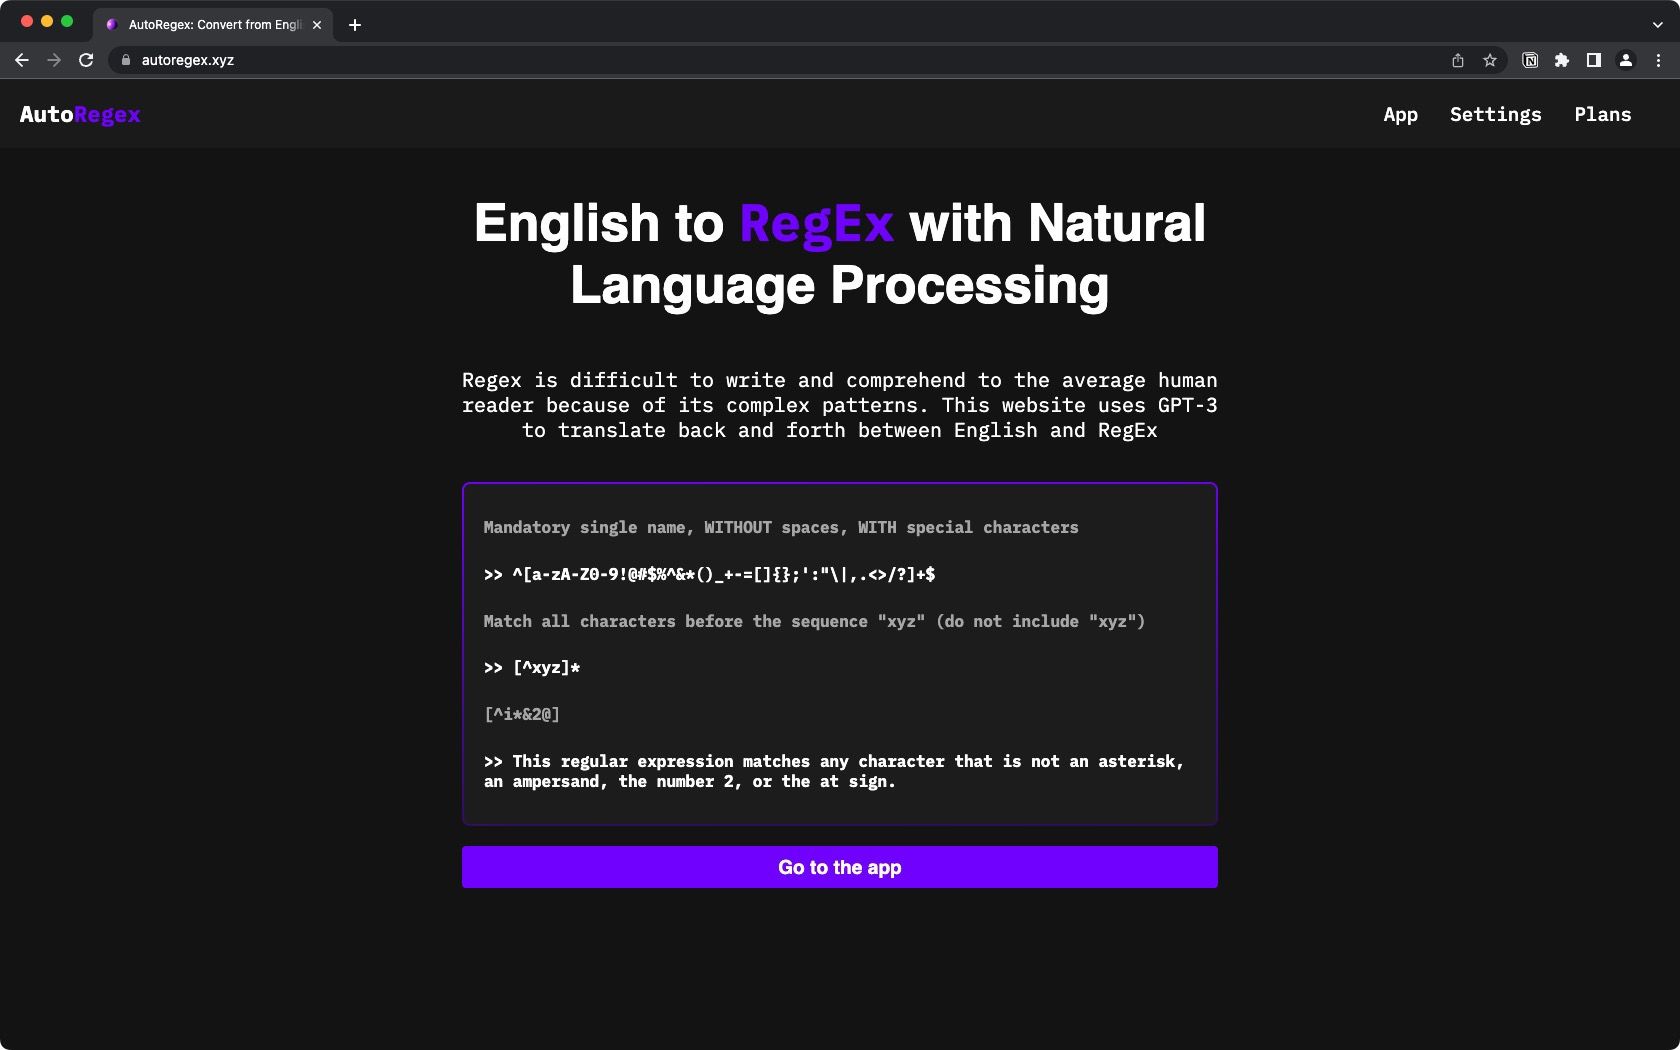Click the 'Regex is difficult to write' description
The image size is (1680, 1050).
point(840,405)
